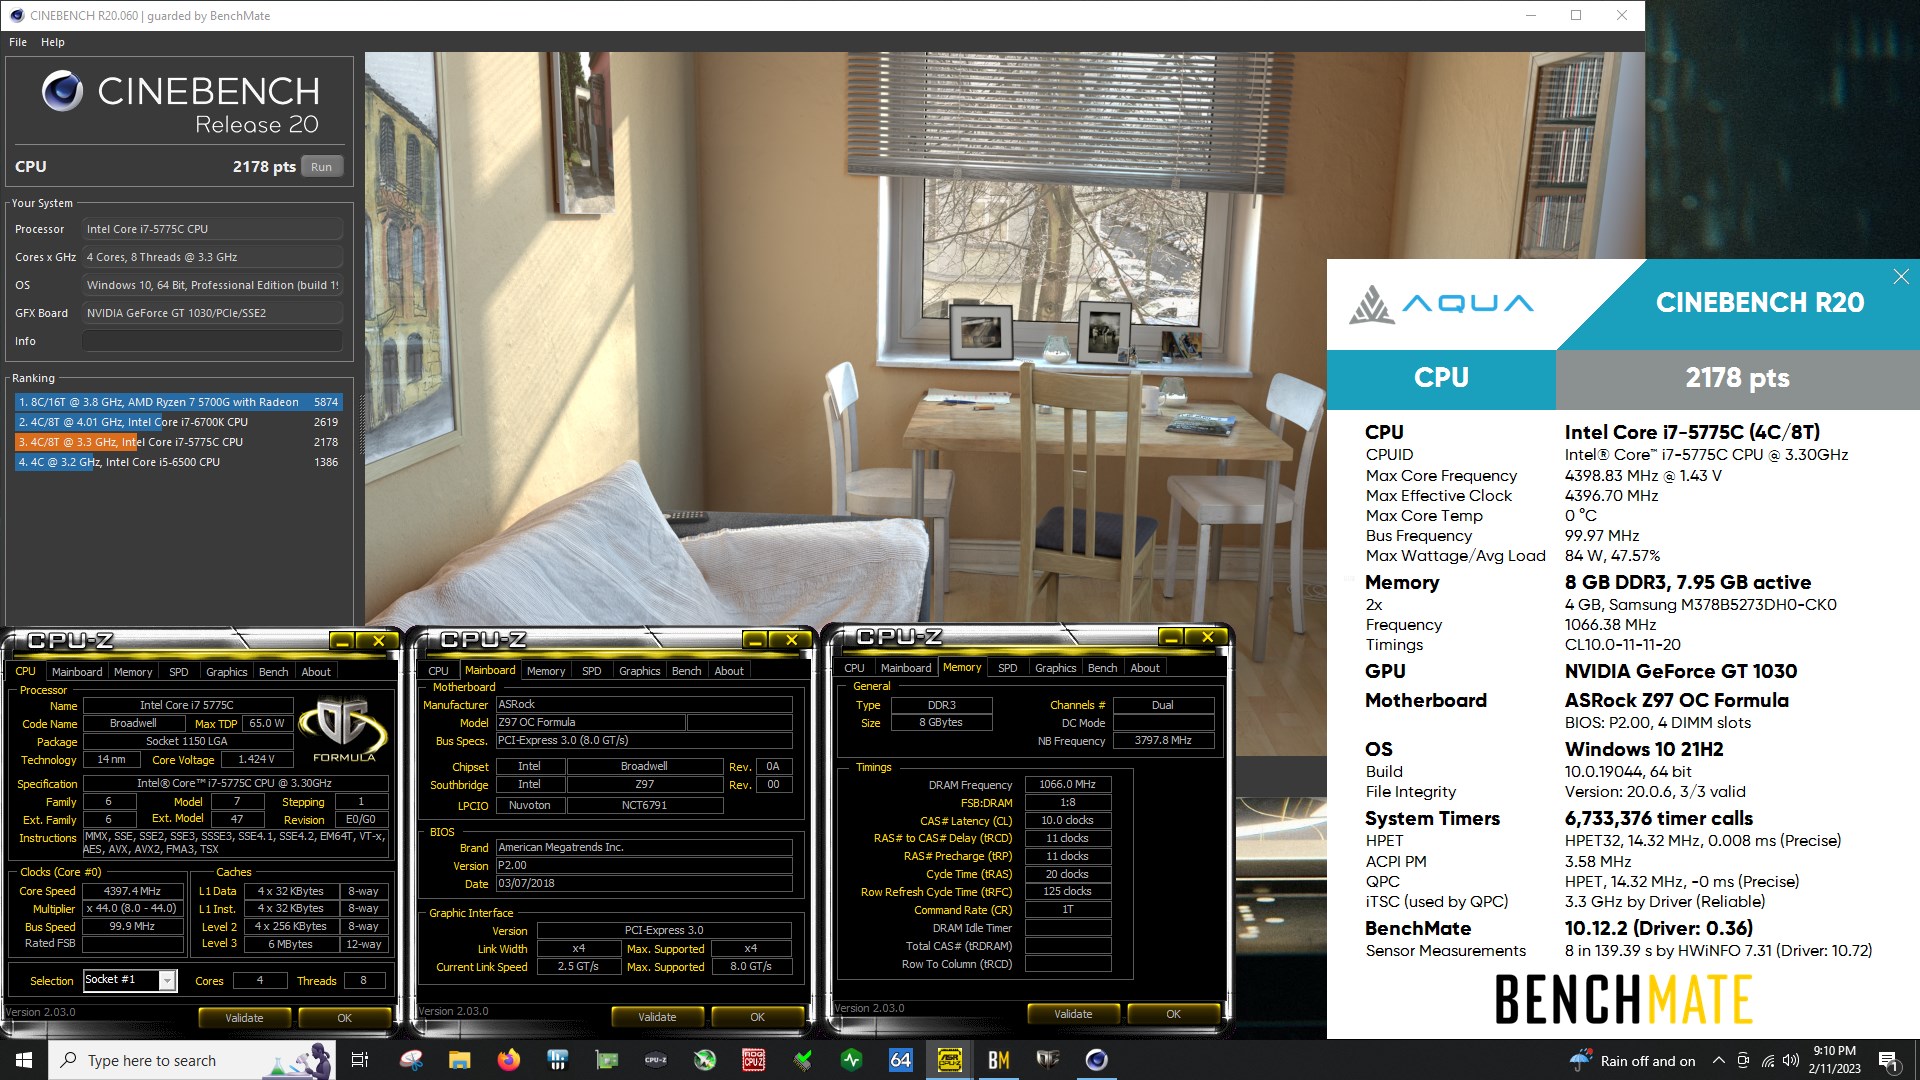
Task: Click the Meet Now tray icon
Action: [x=1743, y=1060]
